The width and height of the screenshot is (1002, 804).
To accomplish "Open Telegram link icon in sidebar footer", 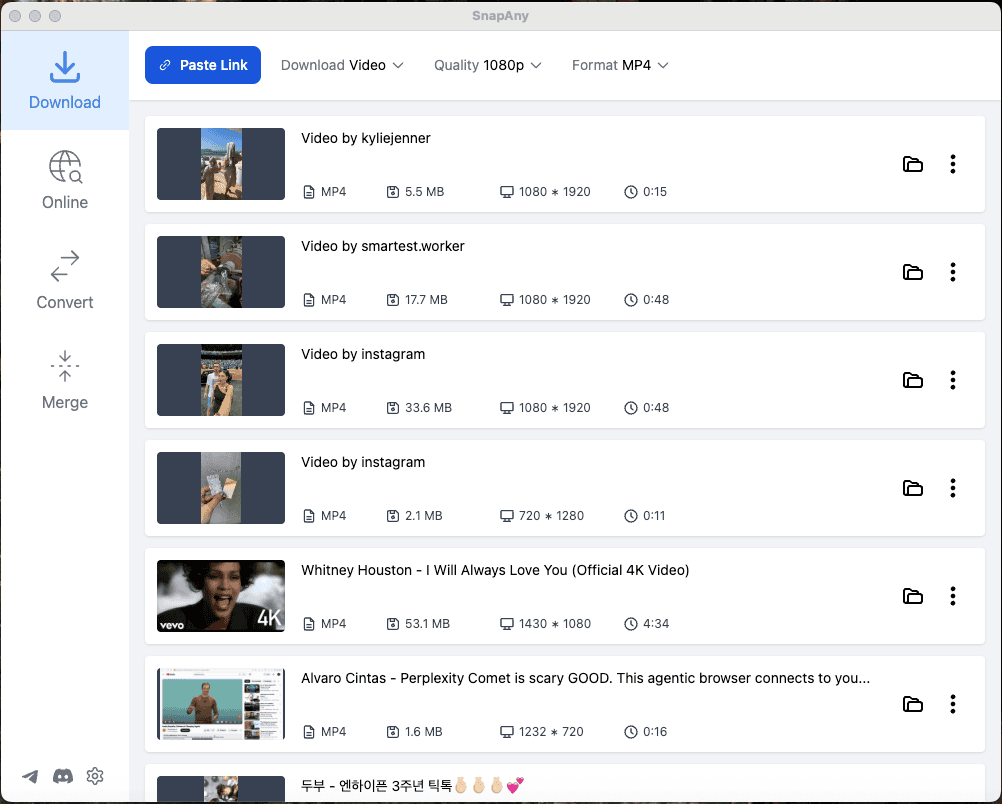I will pos(30,776).
